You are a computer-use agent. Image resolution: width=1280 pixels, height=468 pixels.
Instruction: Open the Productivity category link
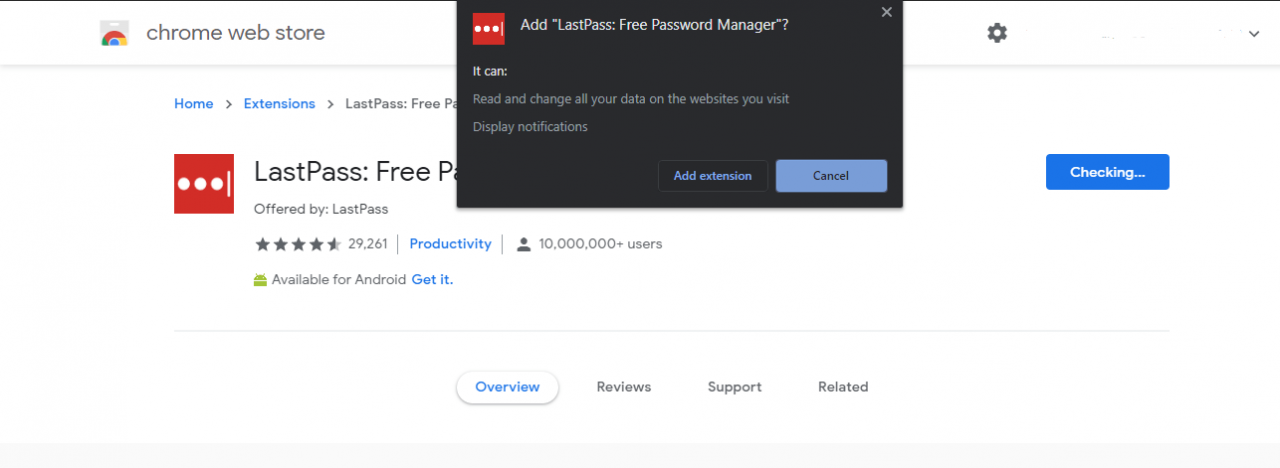click(450, 244)
